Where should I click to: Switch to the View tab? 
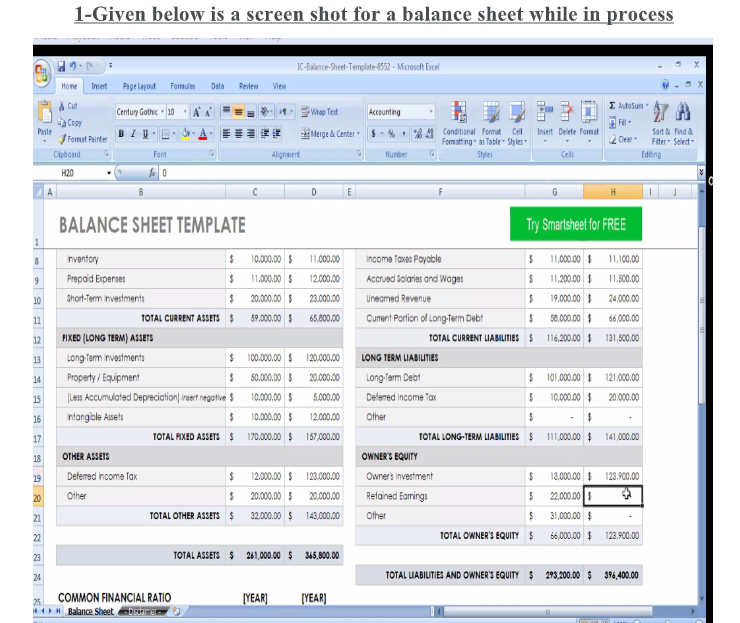[279, 86]
